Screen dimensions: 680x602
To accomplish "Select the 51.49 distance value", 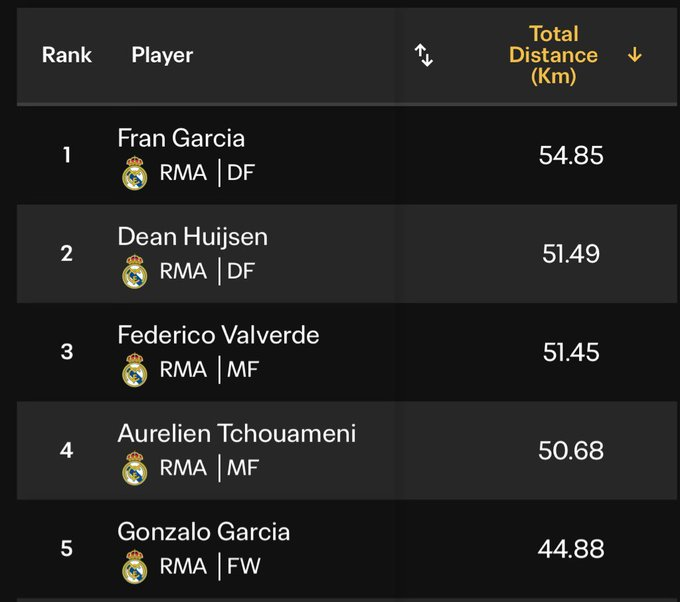I will tap(571, 254).
